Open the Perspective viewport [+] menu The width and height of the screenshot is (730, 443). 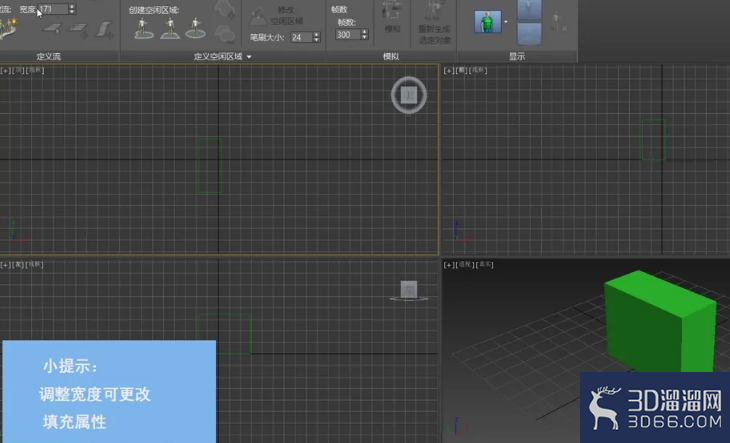point(449,265)
